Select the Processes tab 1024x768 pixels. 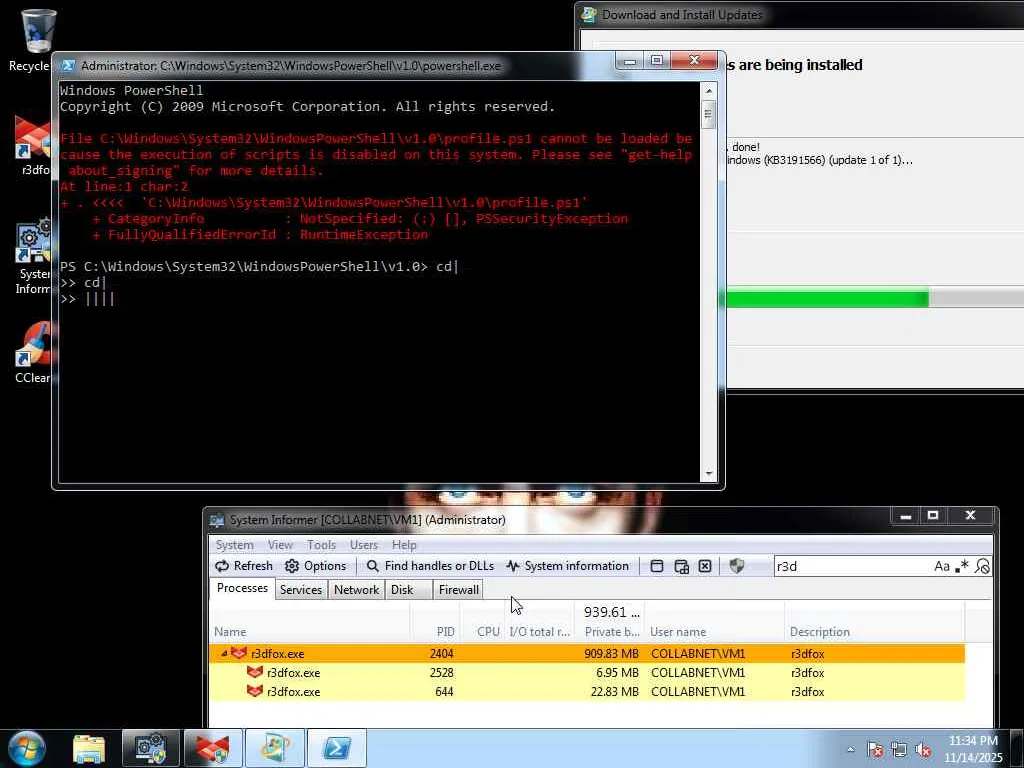[242, 588]
